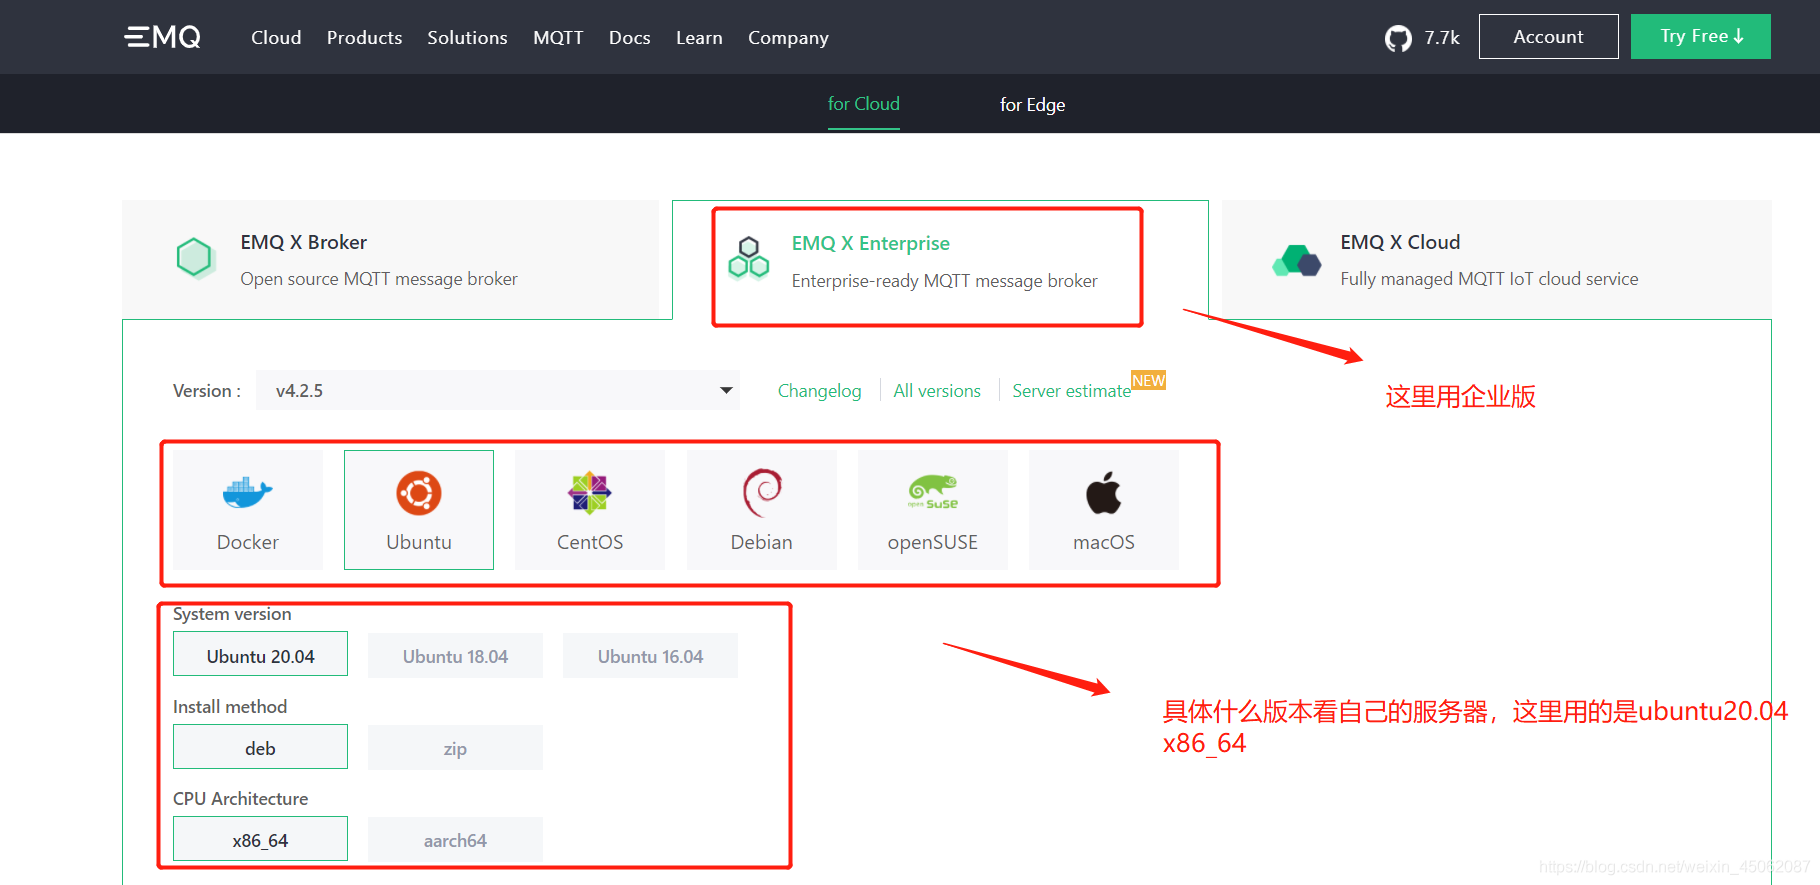
Task: Select the EMQ X Enterprise product tab
Action: [940, 261]
